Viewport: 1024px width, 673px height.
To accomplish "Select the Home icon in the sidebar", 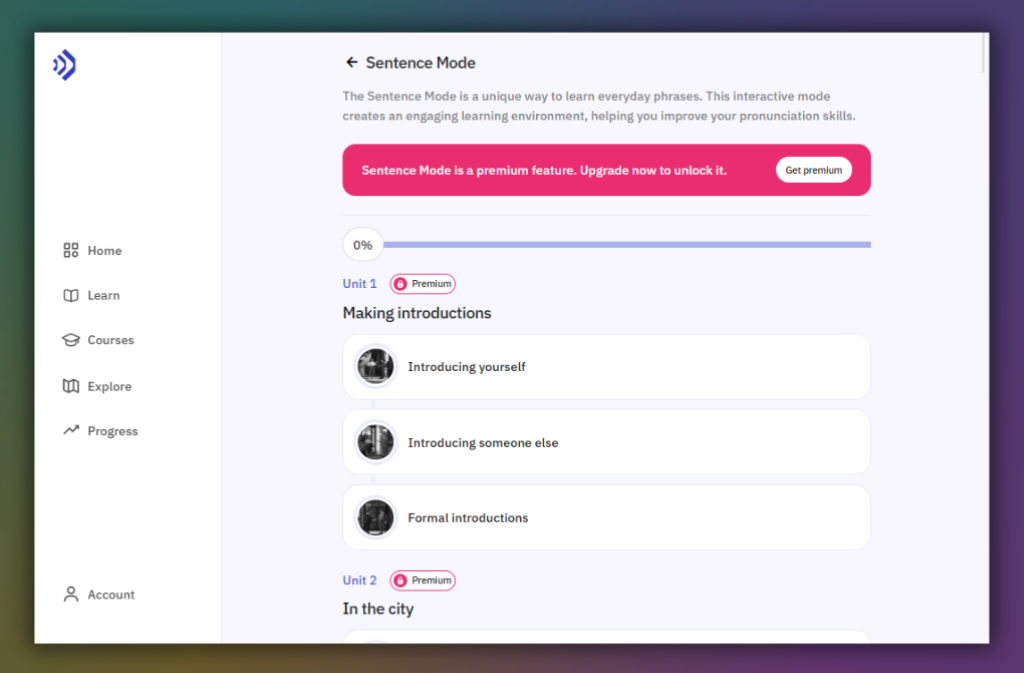I will click(x=70, y=250).
